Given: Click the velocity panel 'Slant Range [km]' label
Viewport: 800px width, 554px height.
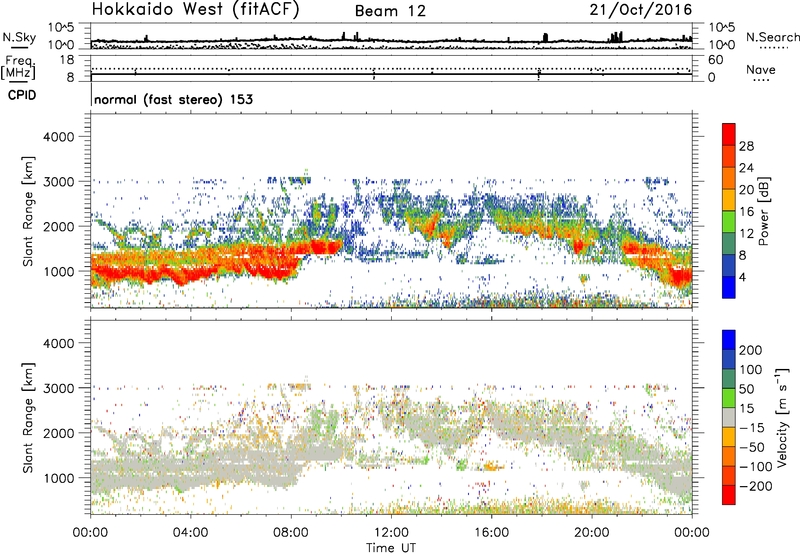Looking at the screenshot, I should (28, 417).
